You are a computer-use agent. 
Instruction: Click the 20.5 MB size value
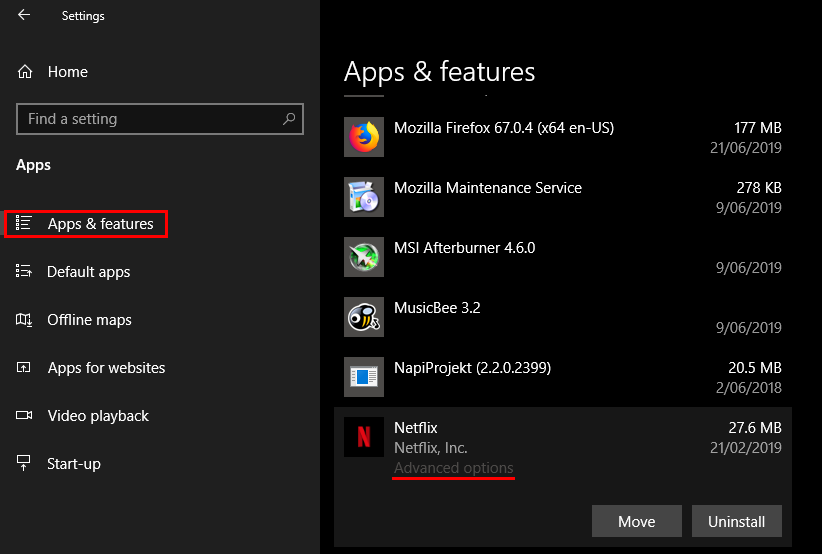[755, 367]
